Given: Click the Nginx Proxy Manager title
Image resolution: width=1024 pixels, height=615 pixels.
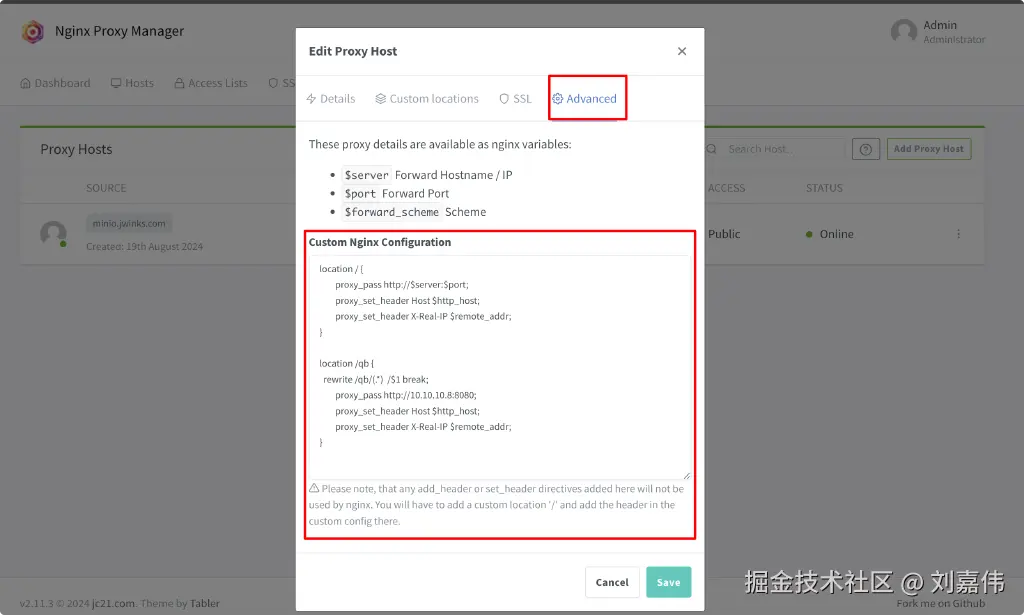Looking at the screenshot, I should click(x=120, y=31).
